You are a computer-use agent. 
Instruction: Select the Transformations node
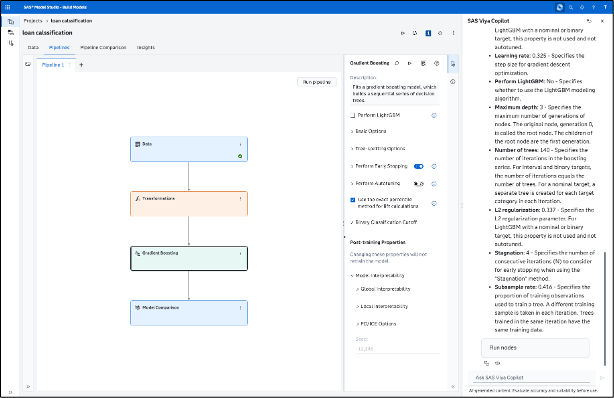[x=189, y=204]
